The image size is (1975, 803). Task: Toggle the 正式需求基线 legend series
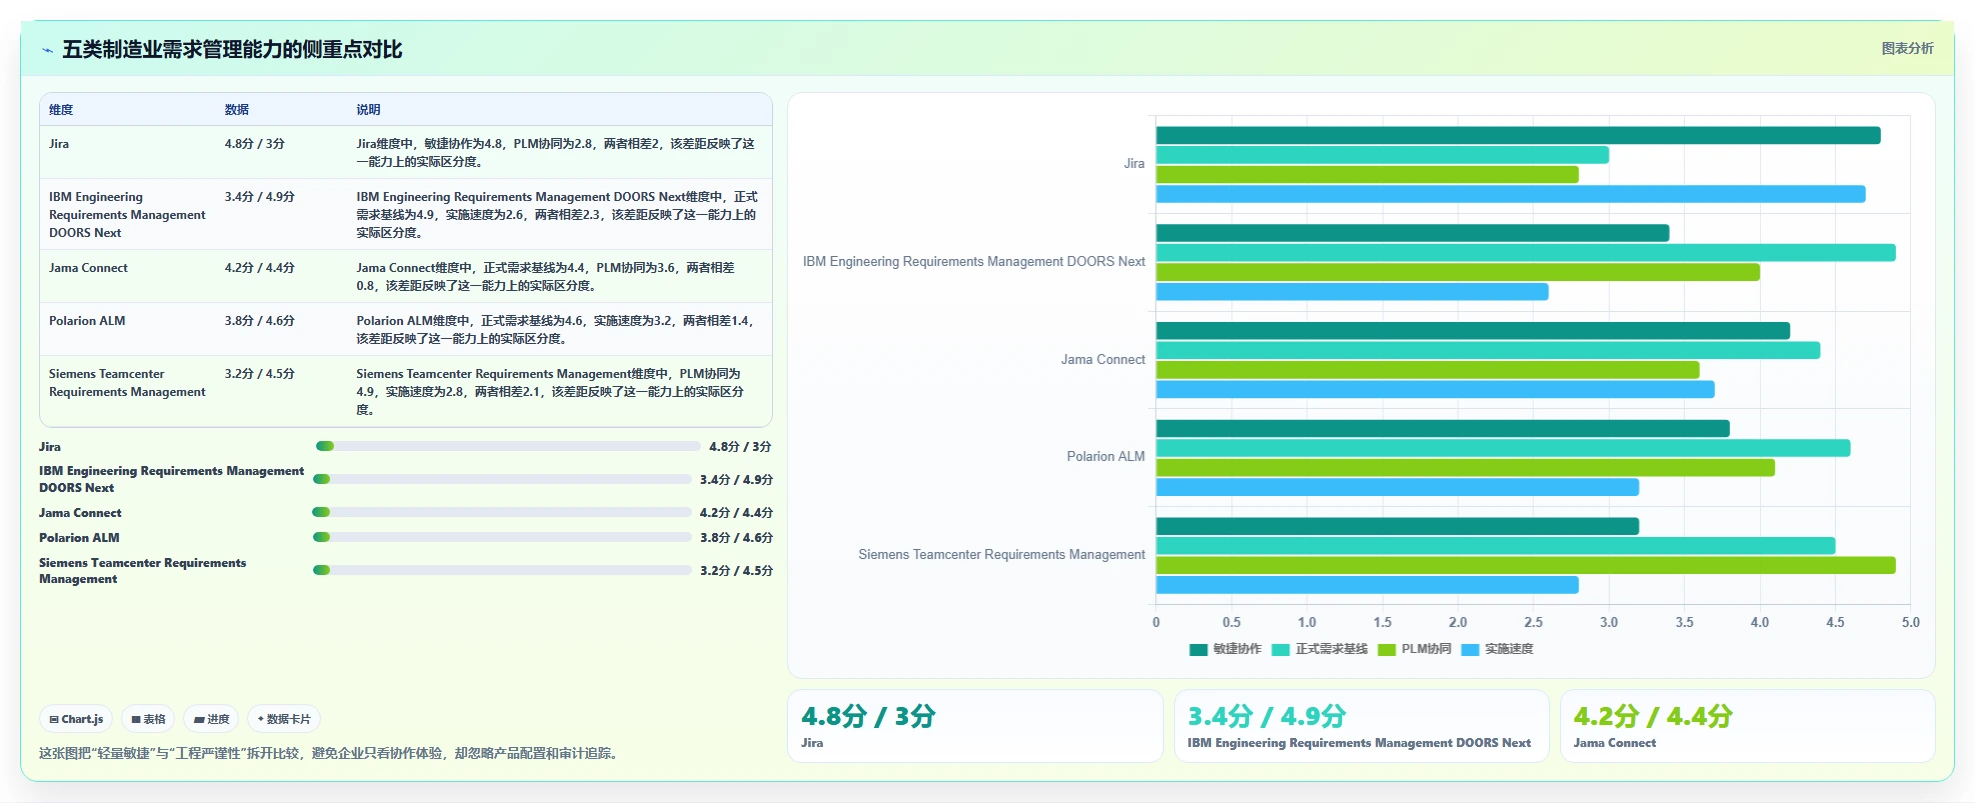coord(1319,649)
